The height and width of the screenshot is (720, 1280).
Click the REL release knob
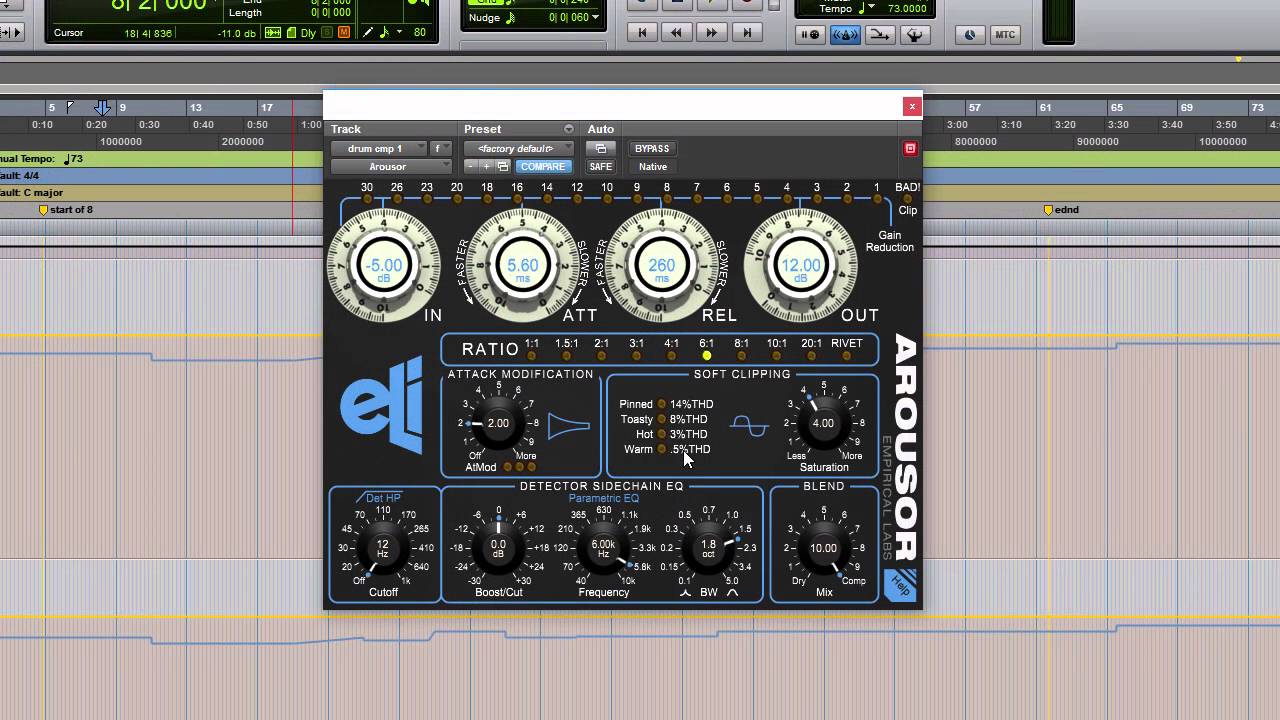tap(662, 265)
